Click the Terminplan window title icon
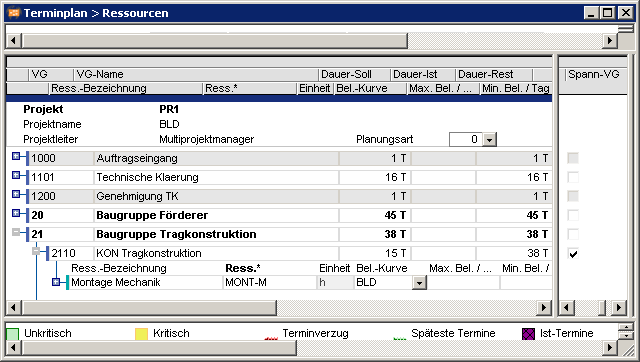The height and width of the screenshot is (362, 640). [x=14, y=13]
